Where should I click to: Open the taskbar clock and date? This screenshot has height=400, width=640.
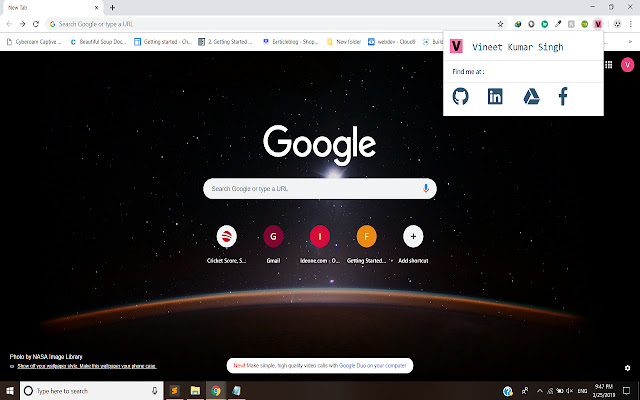pyautogui.click(x=604, y=391)
